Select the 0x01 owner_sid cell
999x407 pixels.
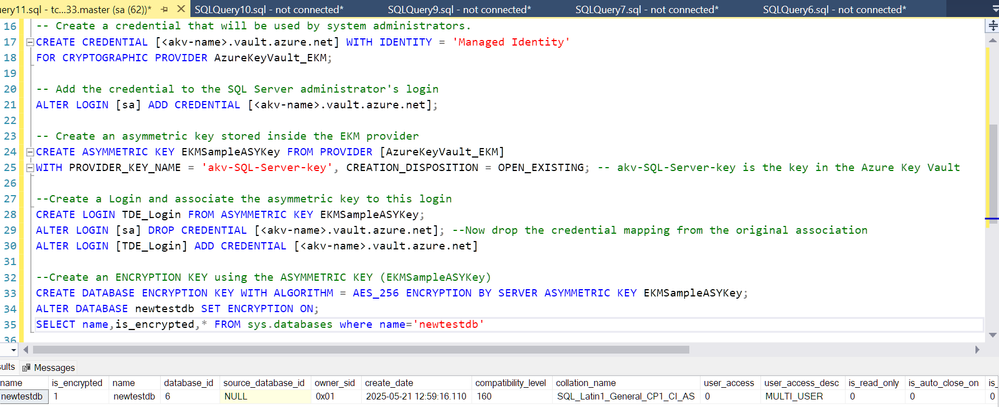click(x=336, y=396)
